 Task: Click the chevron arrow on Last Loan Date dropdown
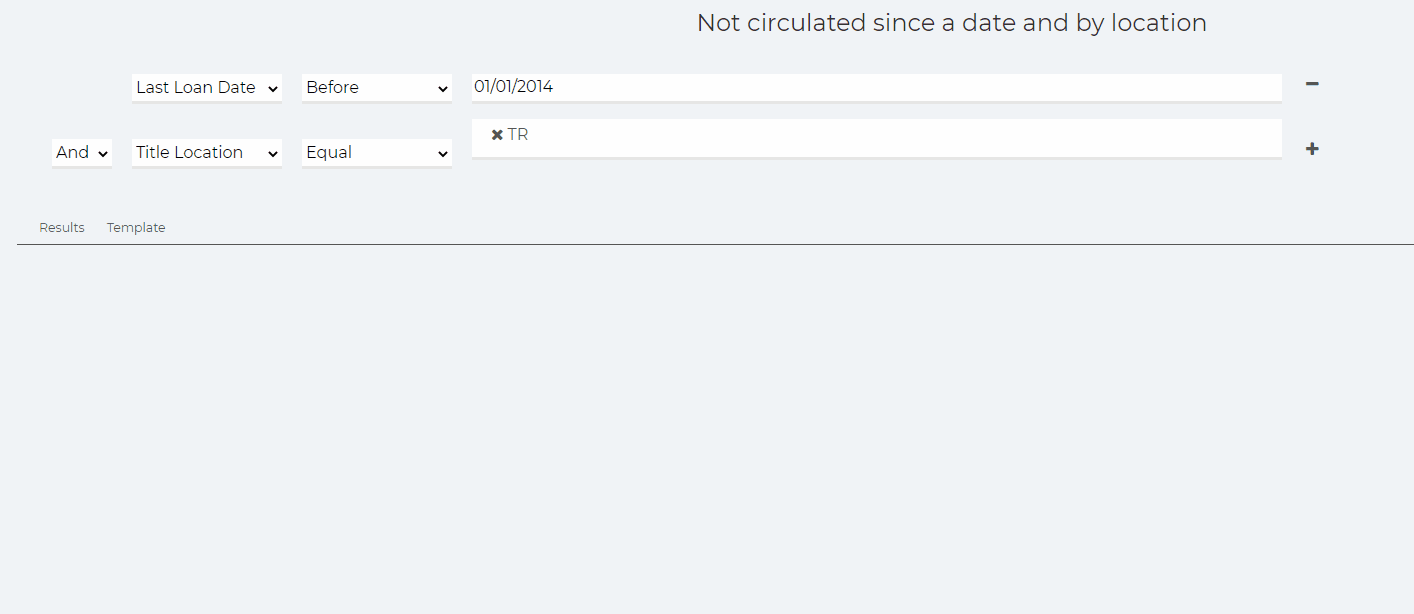[273, 88]
